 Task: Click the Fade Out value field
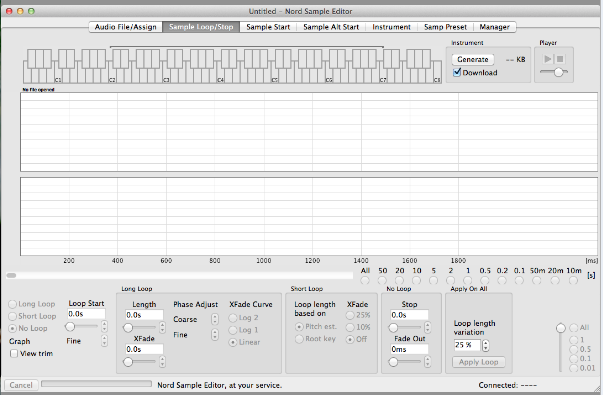(x=409, y=349)
